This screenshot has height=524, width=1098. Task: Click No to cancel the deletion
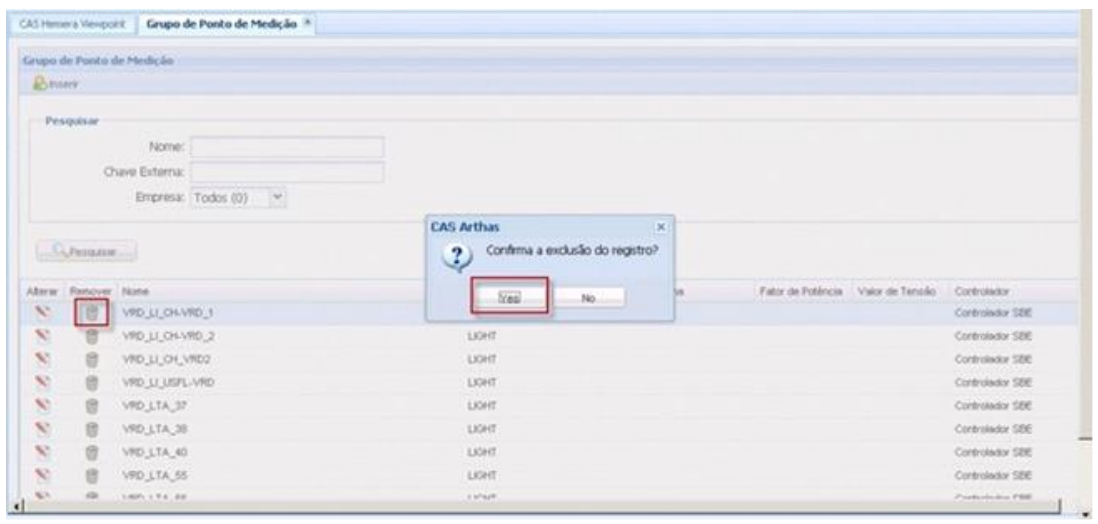588,297
